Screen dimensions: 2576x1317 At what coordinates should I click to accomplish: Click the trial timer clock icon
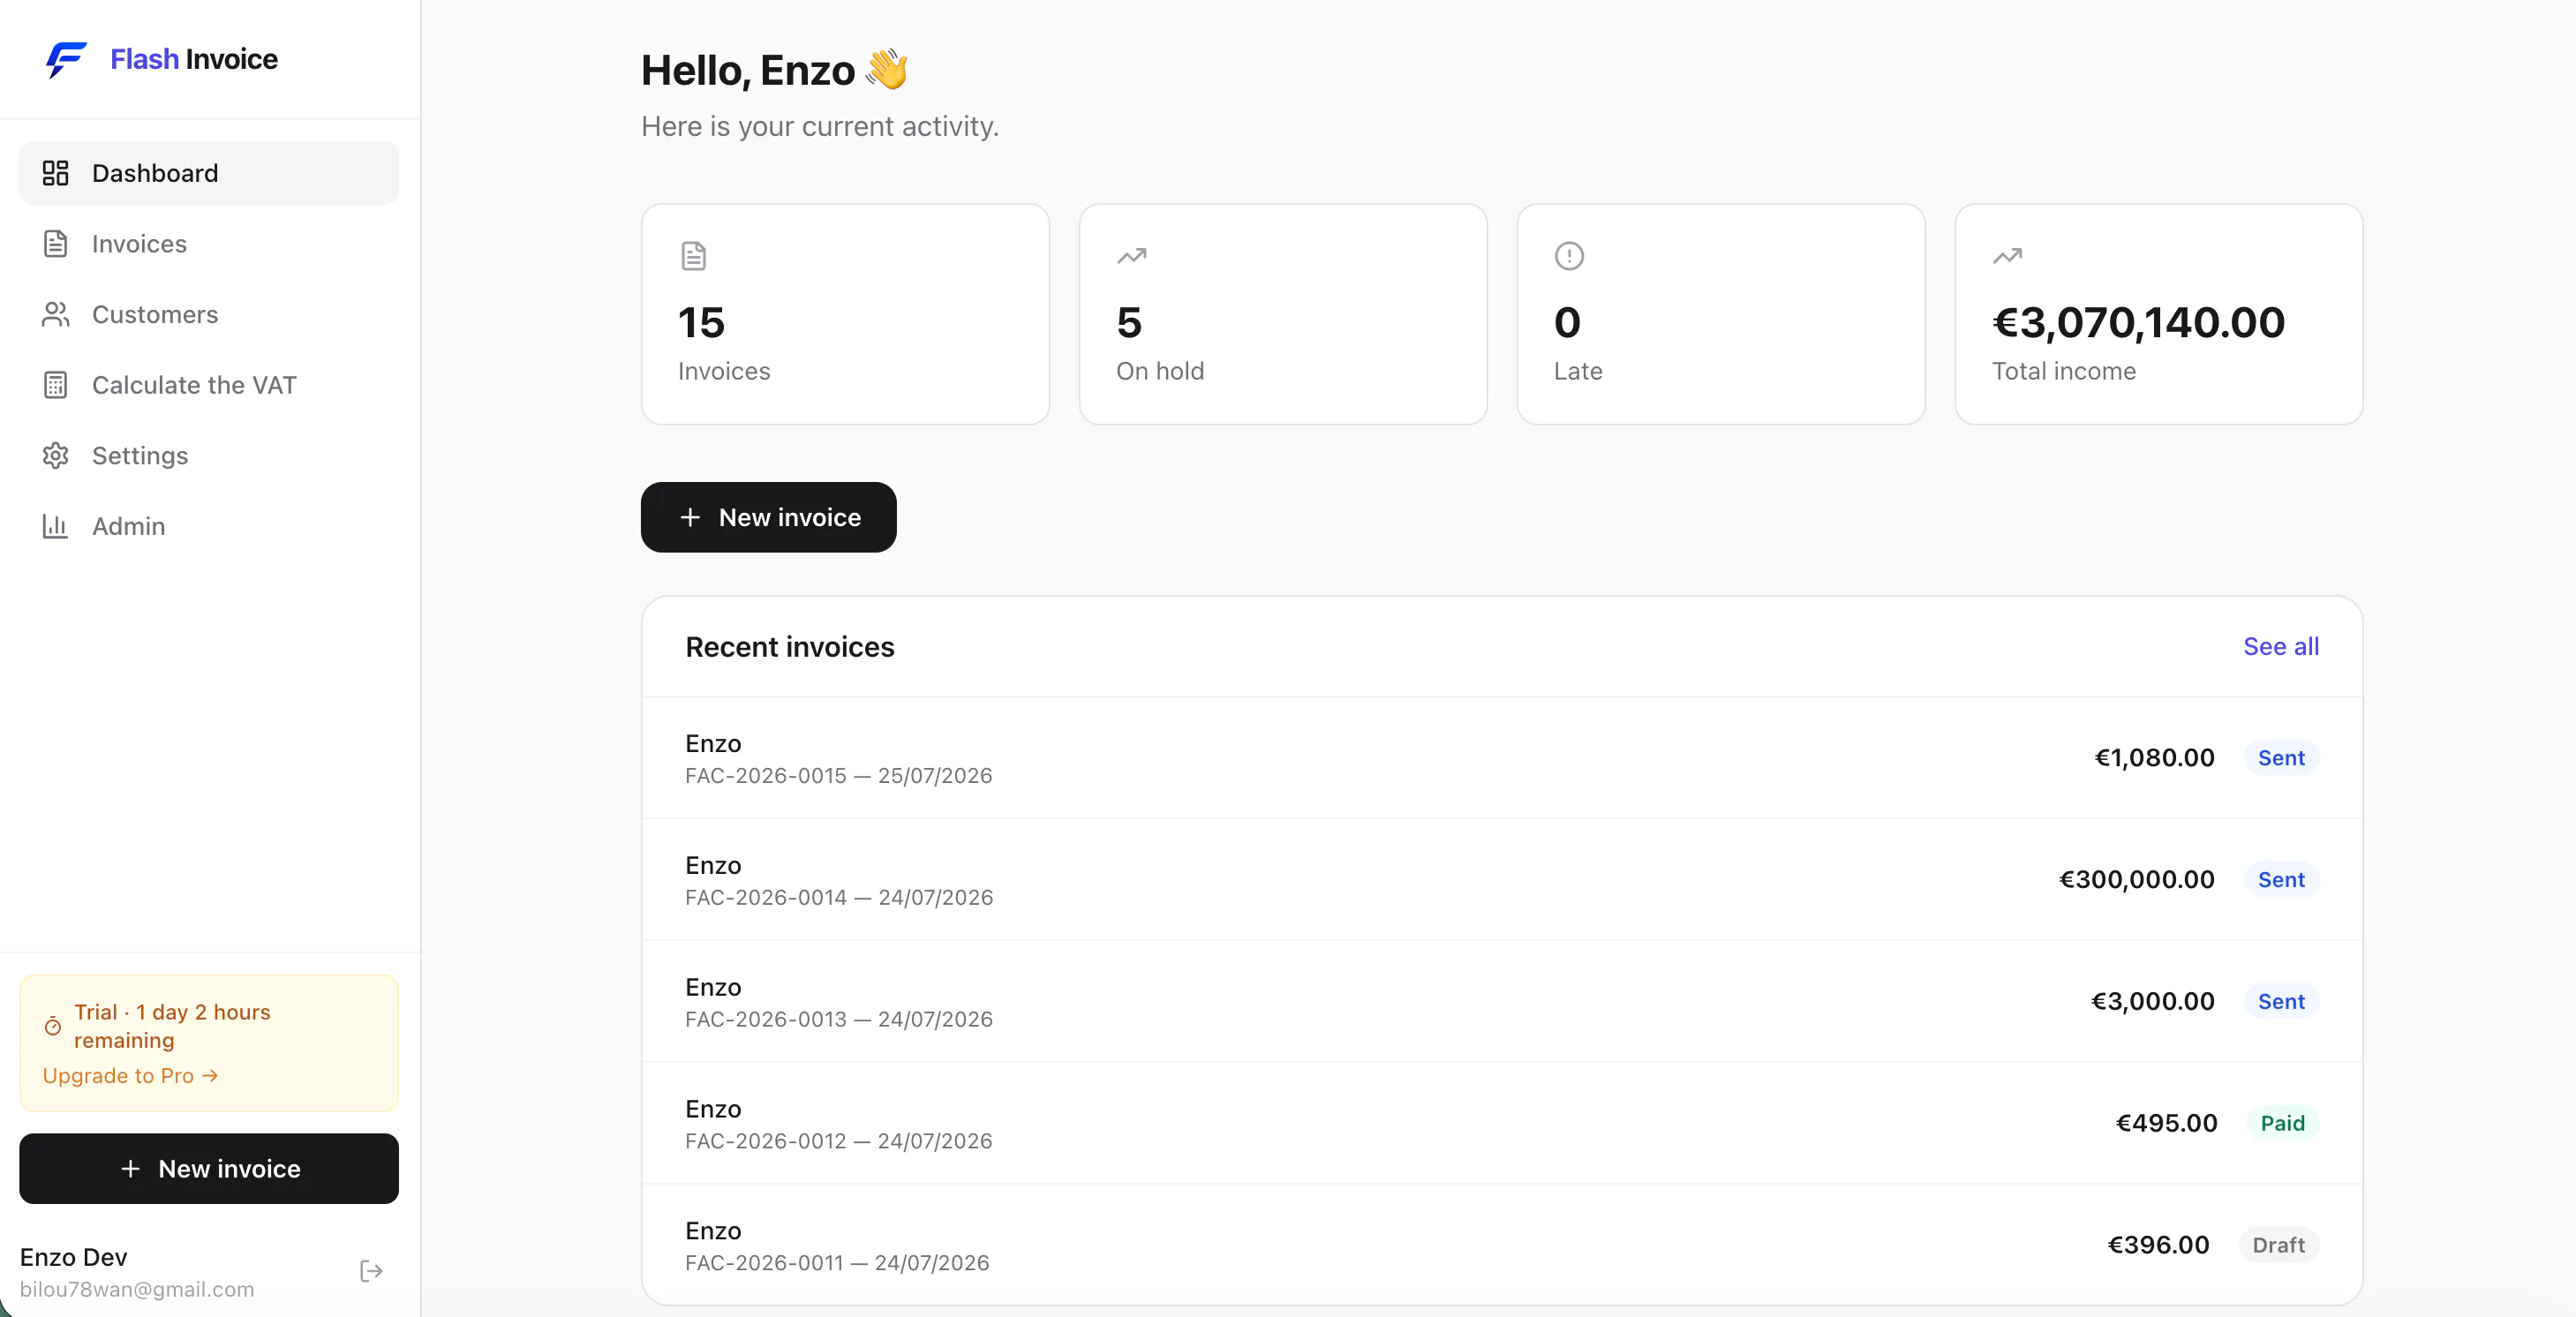click(53, 1026)
